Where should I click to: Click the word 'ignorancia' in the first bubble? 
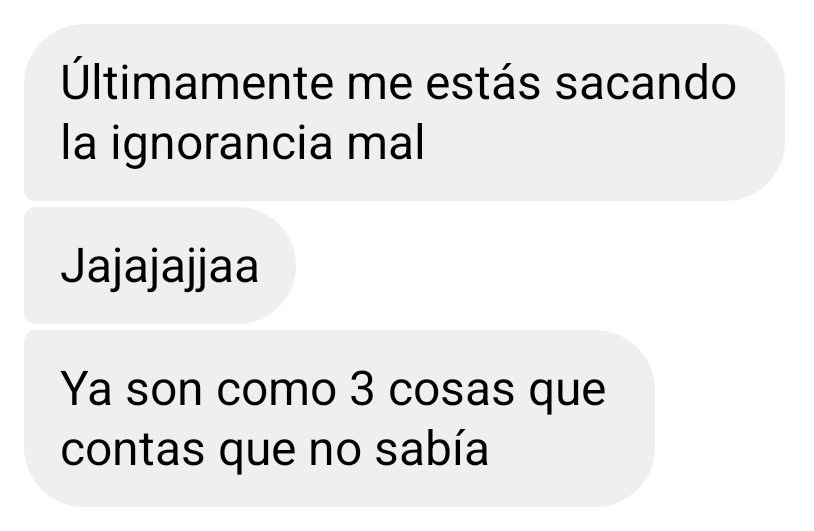pos(222,143)
